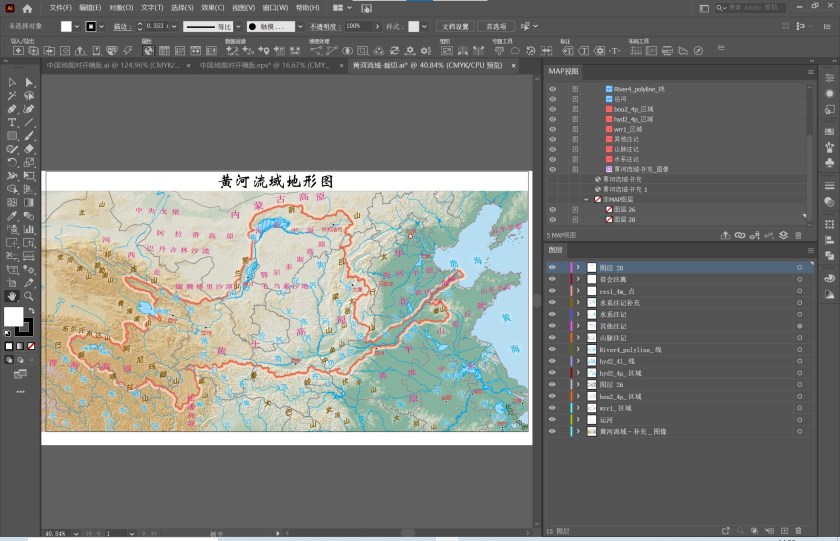Click the 首选项 button
Image resolution: width=840 pixels, height=541 pixels.
495,26
